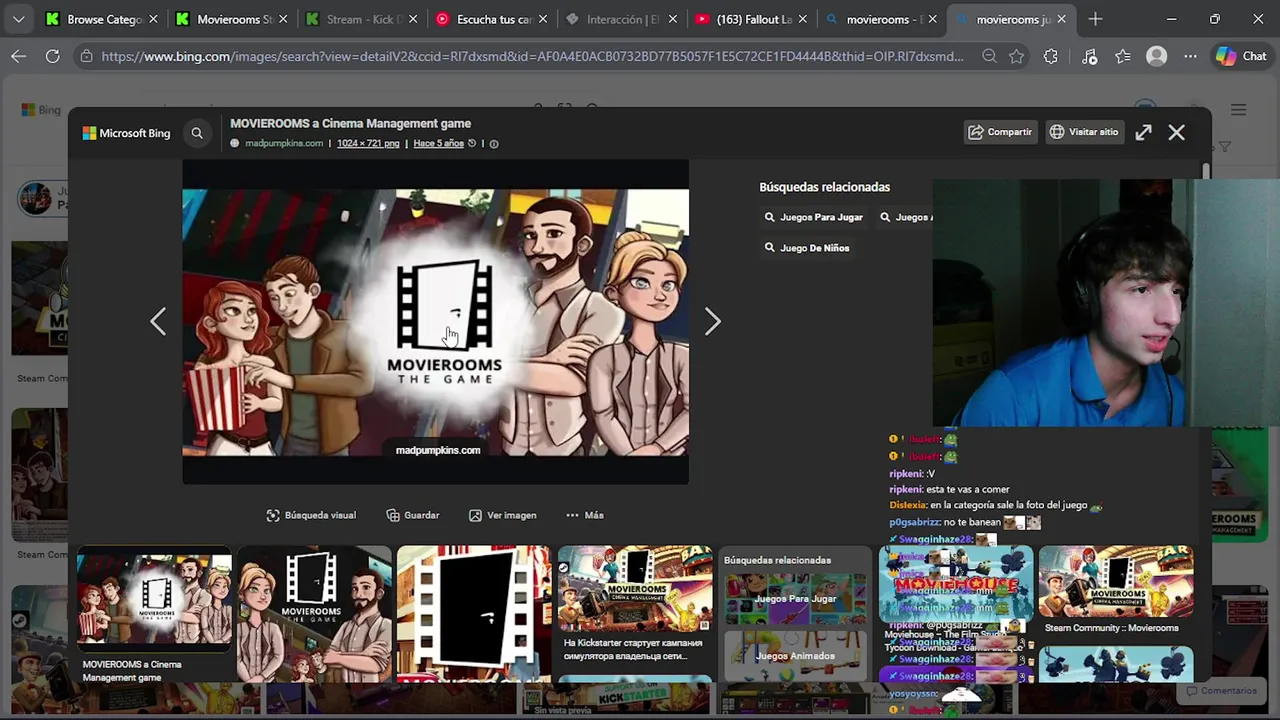Expand the image viewer to full screen
Screen dimensions: 1280x720
coord(1143,132)
